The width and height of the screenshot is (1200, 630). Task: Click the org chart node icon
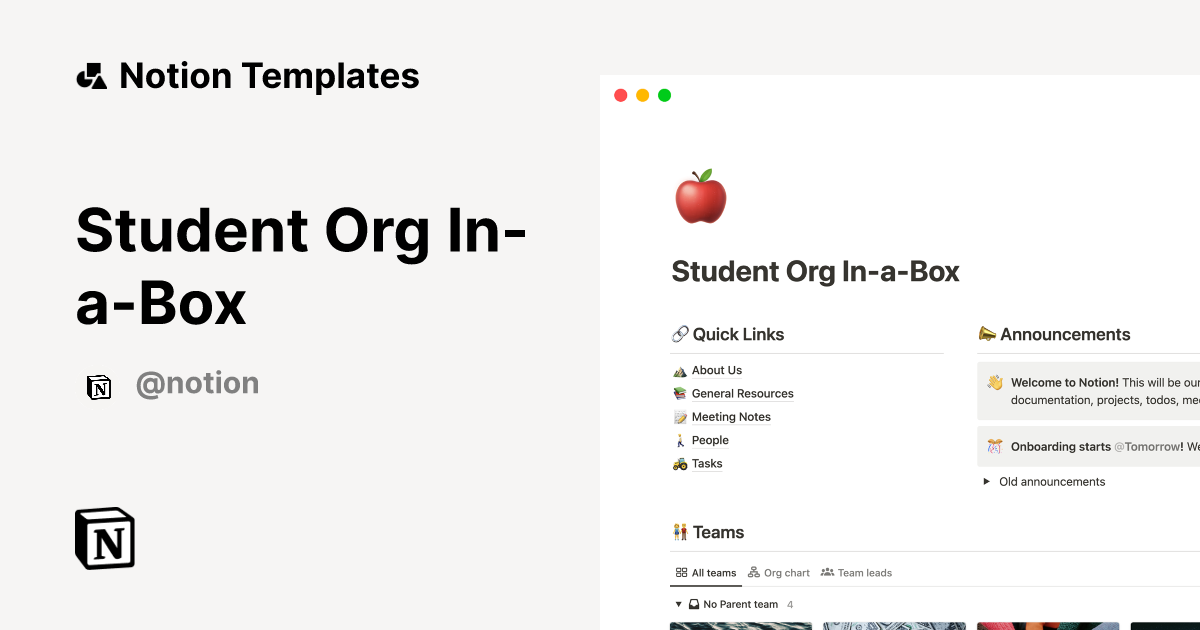[756, 572]
